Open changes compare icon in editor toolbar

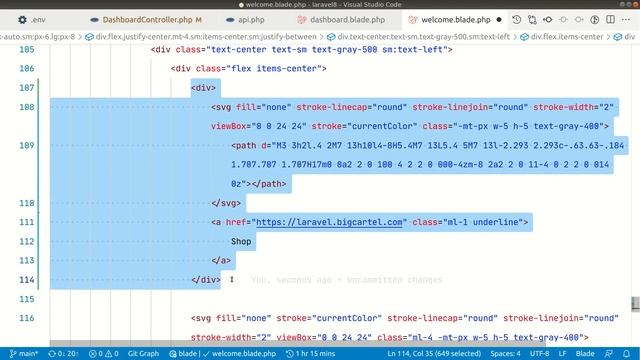point(532,20)
